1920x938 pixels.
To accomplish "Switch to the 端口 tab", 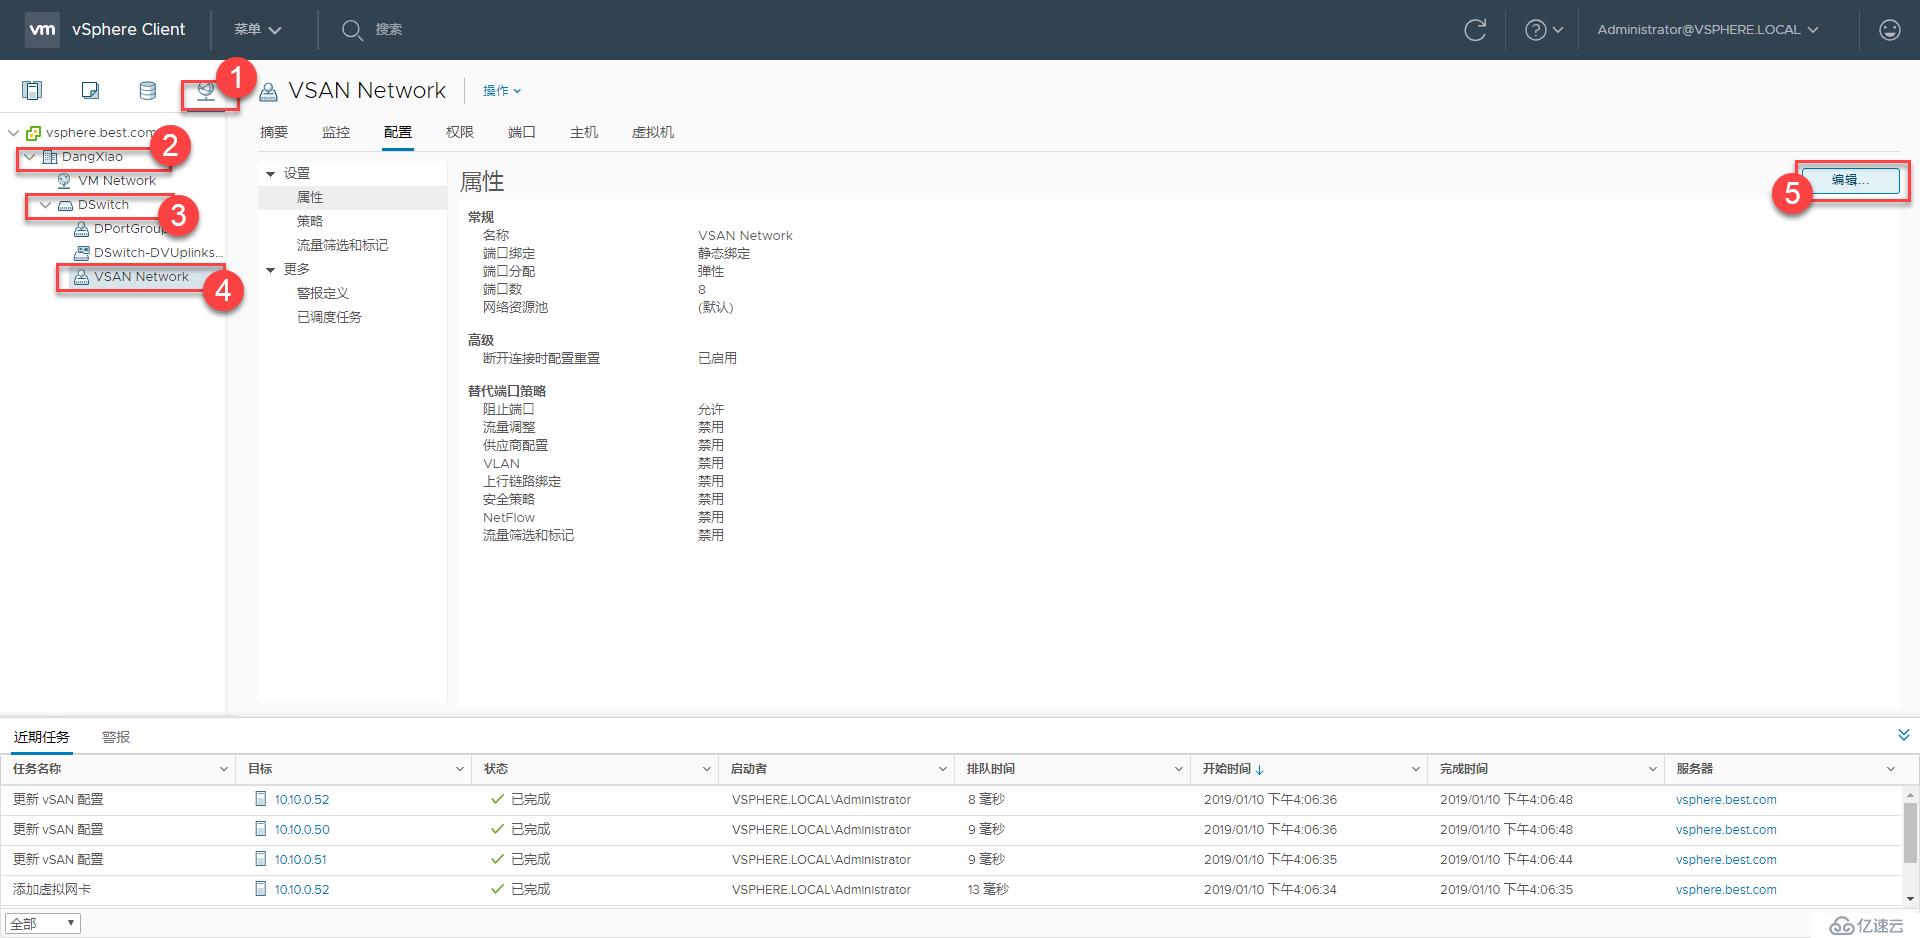I will (522, 132).
